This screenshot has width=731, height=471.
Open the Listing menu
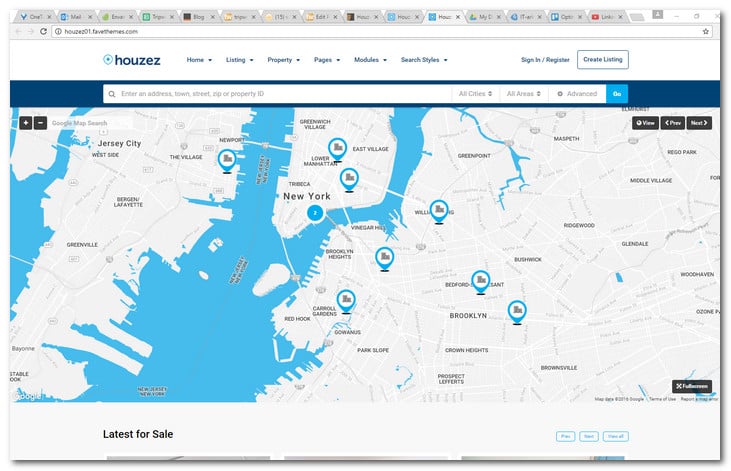(x=239, y=60)
